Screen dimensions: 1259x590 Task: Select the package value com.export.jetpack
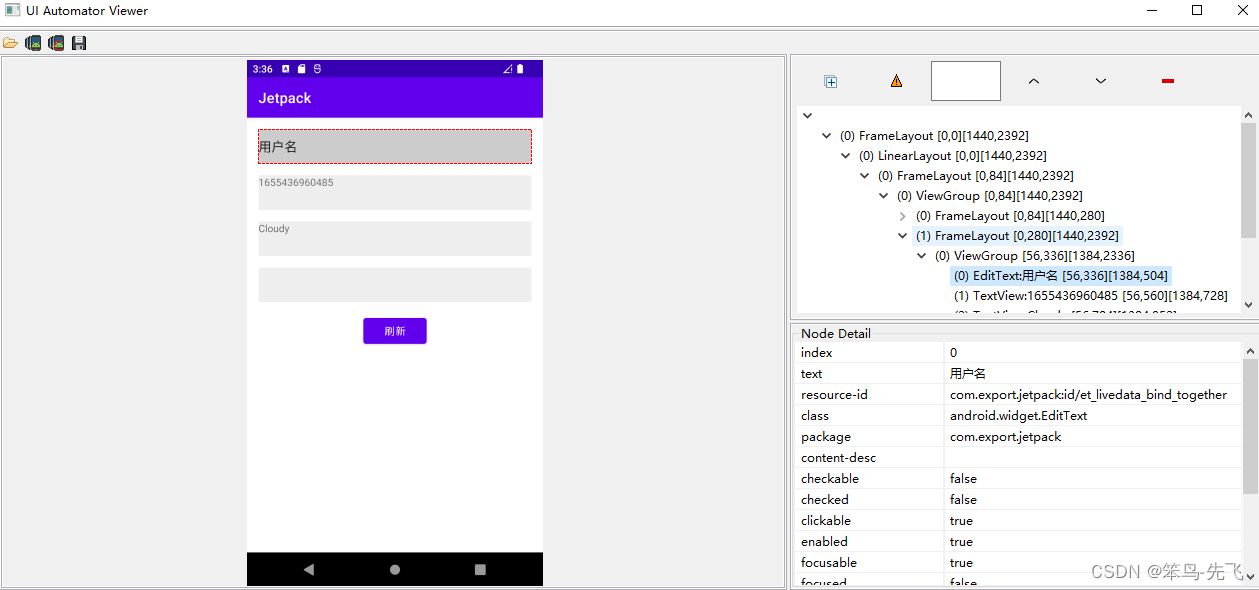coord(1005,437)
